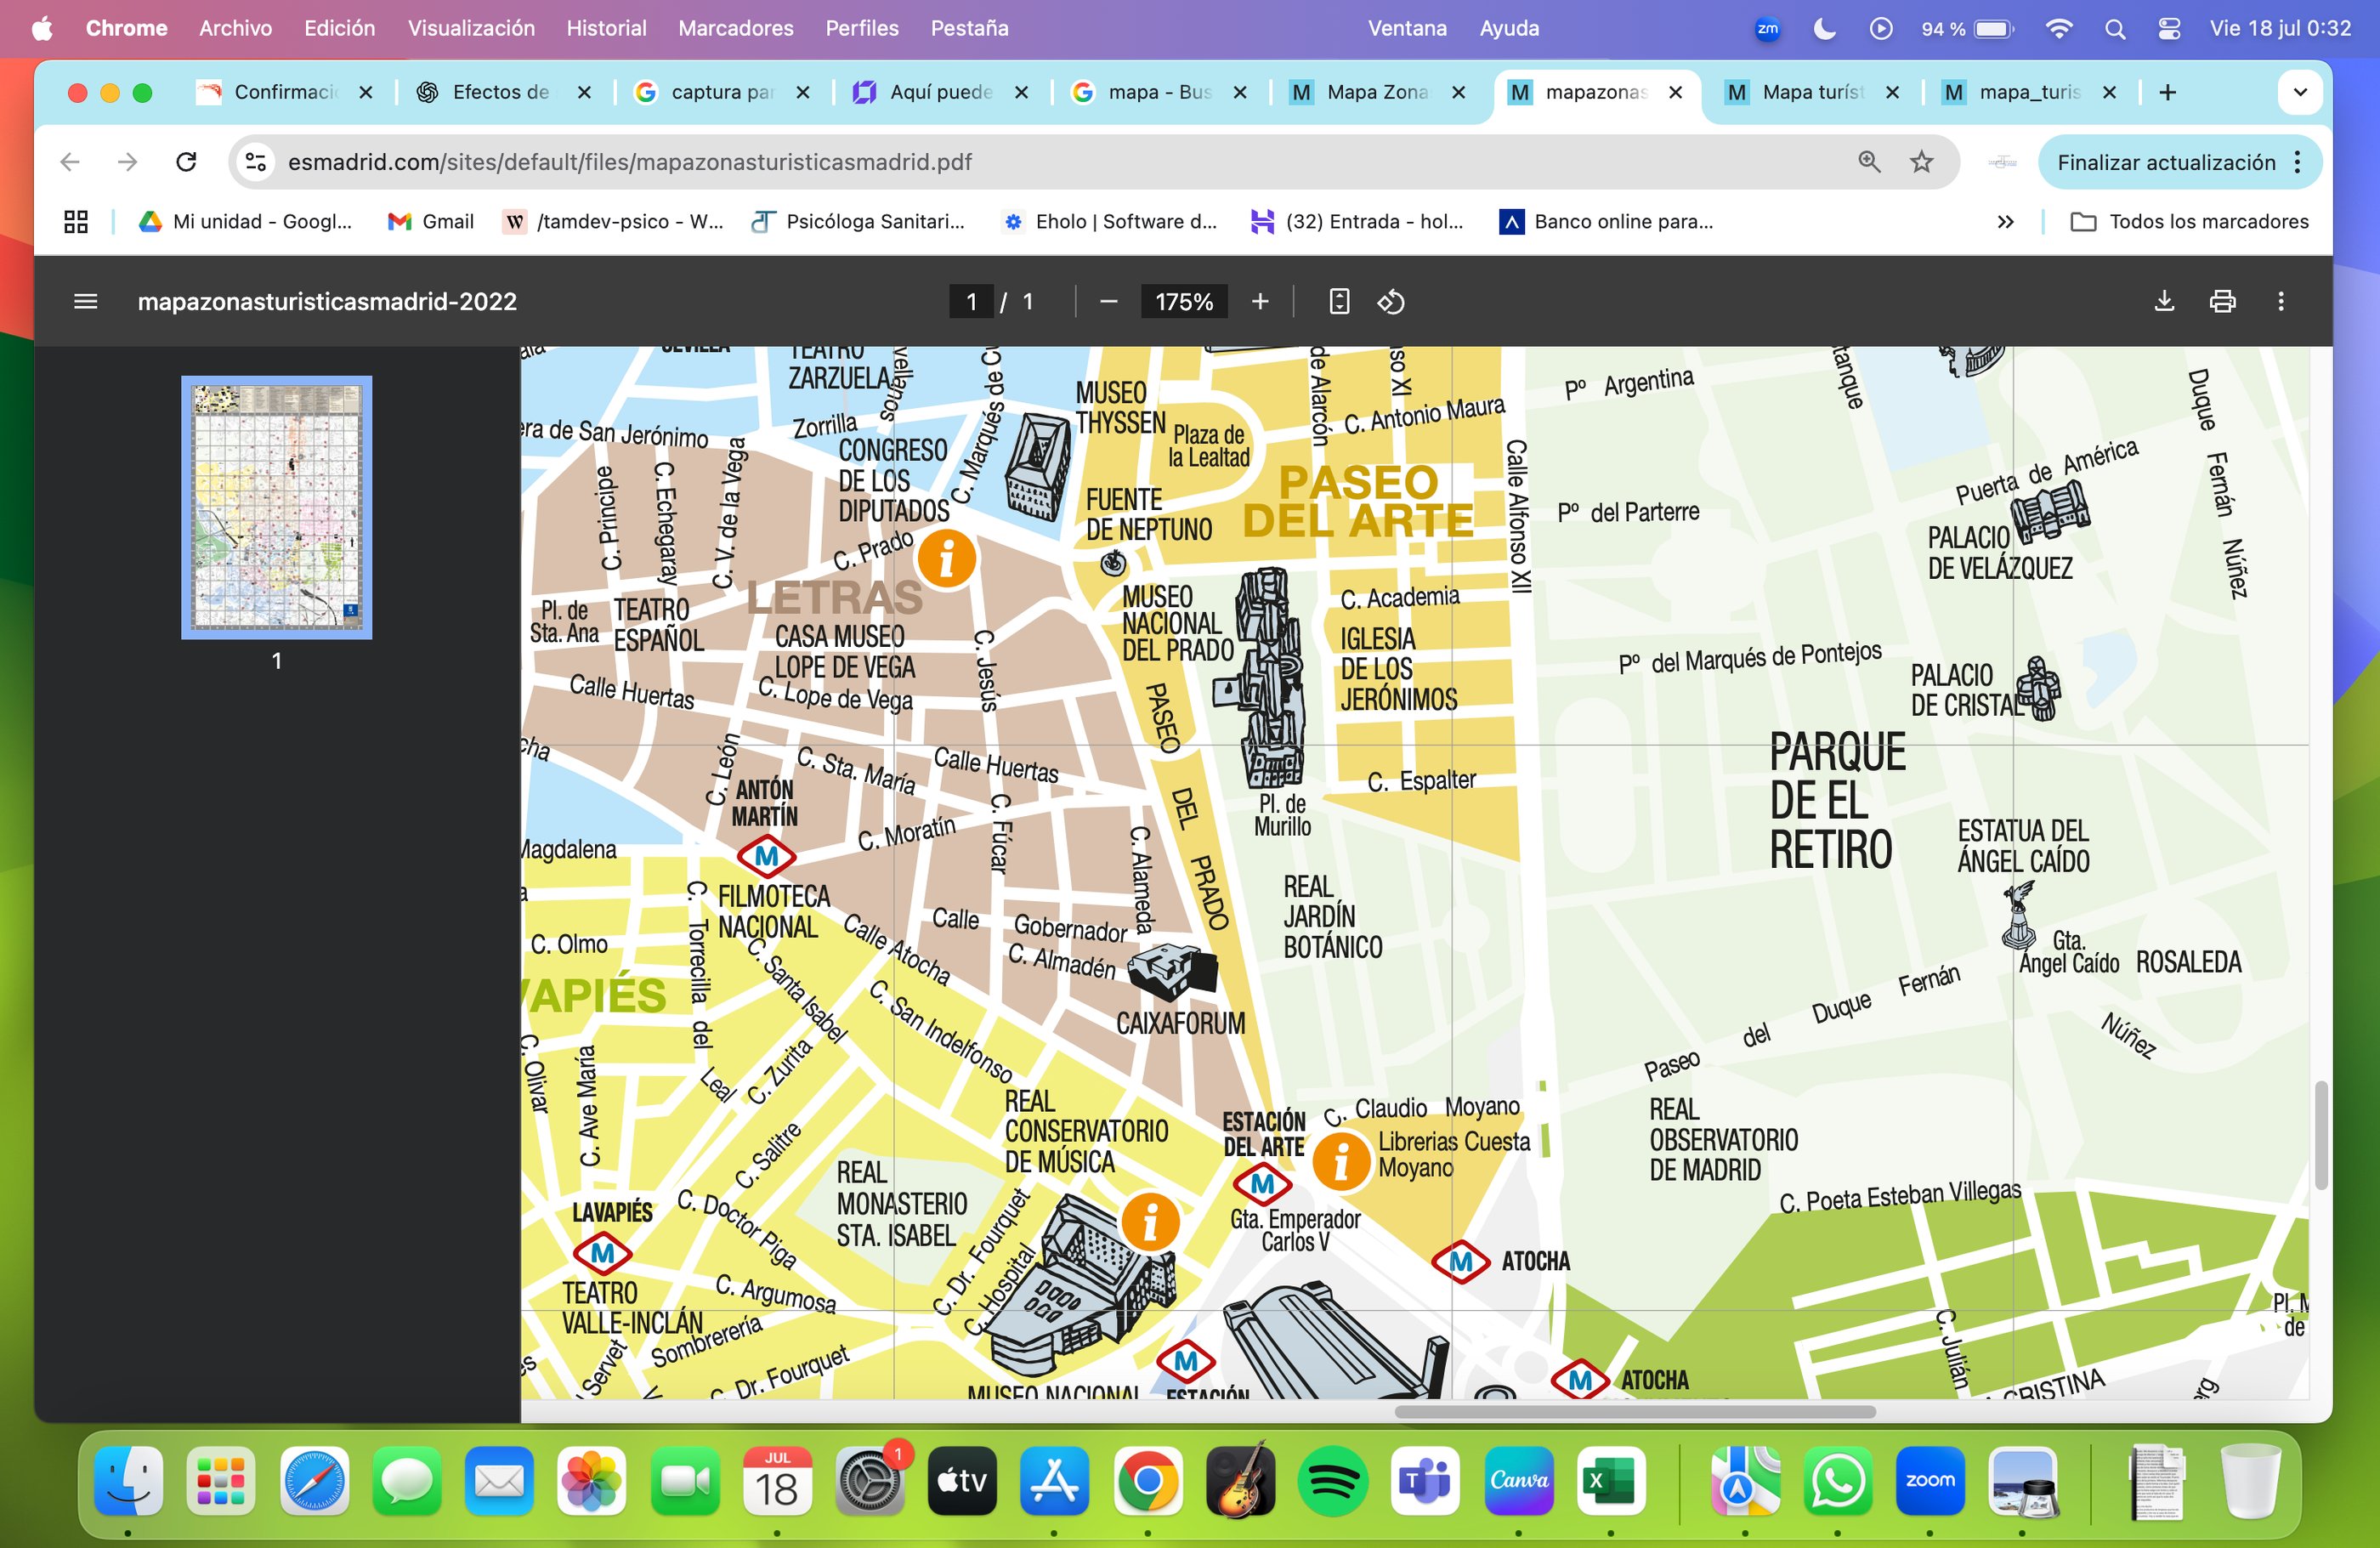
Task: Open the Marcadores menu
Action: pyautogui.click(x=735, y=28)
